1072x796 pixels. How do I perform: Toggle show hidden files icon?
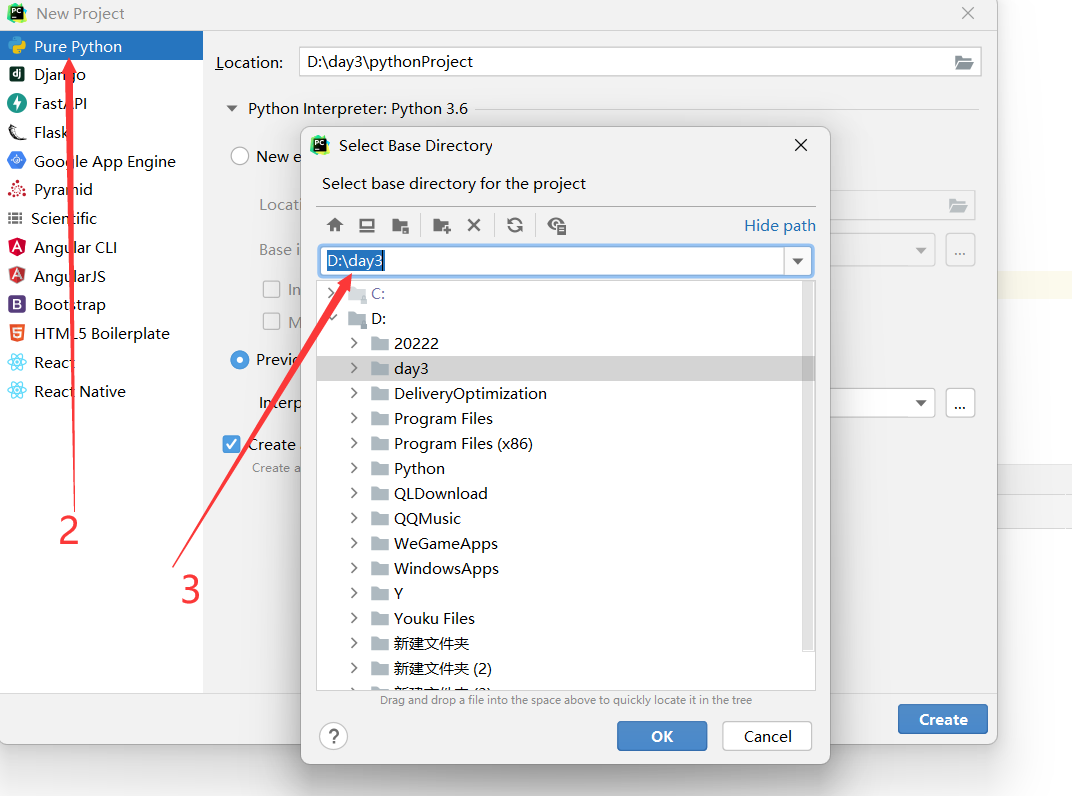(557, 225)
